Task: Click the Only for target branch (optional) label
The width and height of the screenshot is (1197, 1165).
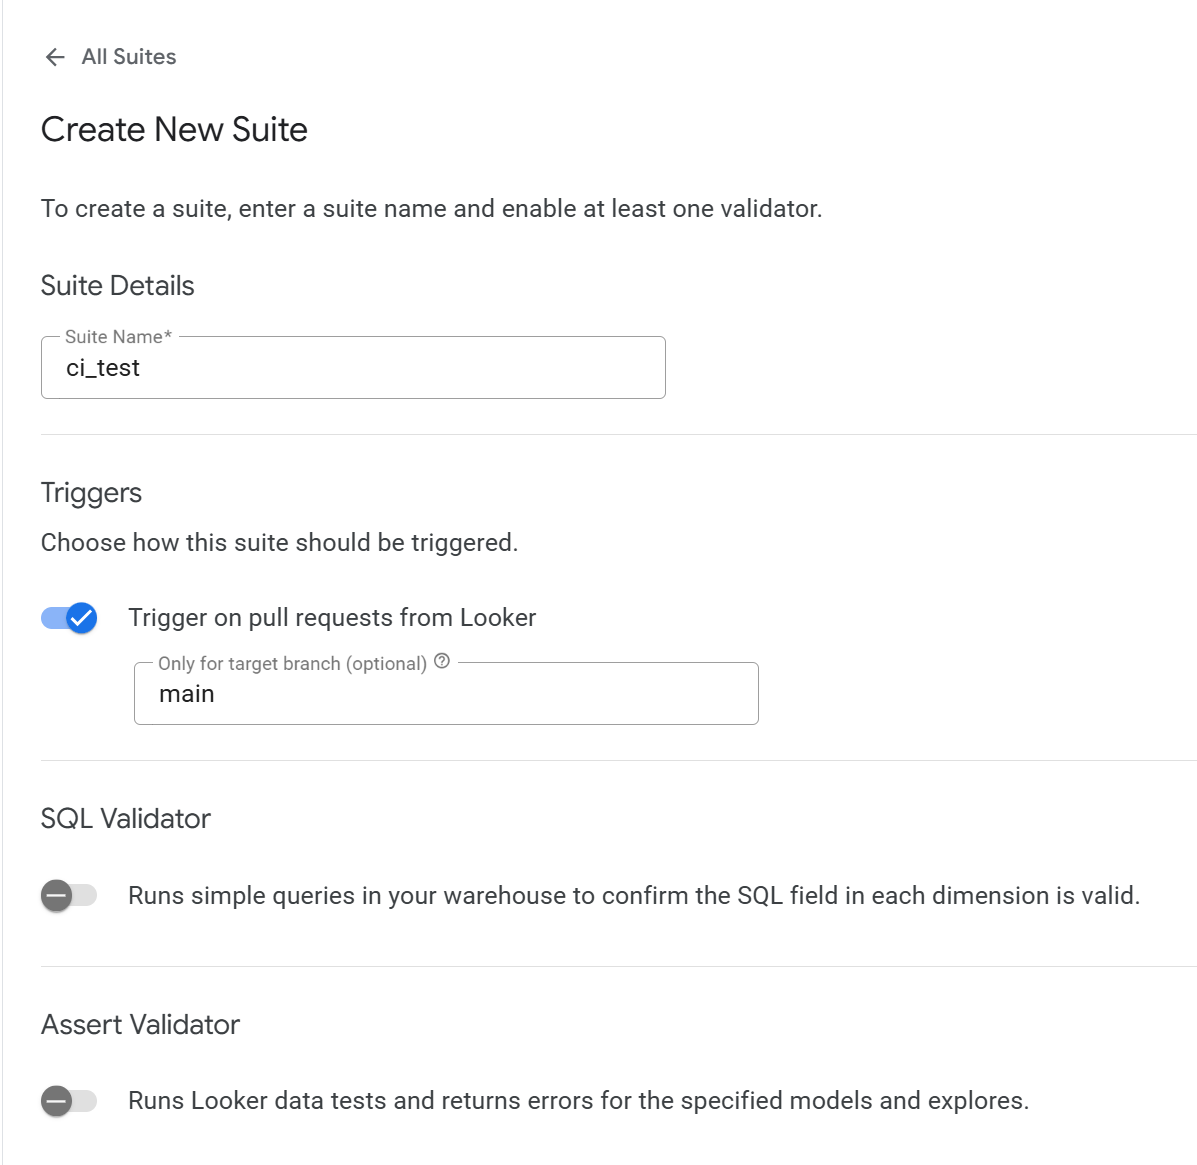Action: pos(292,663)
